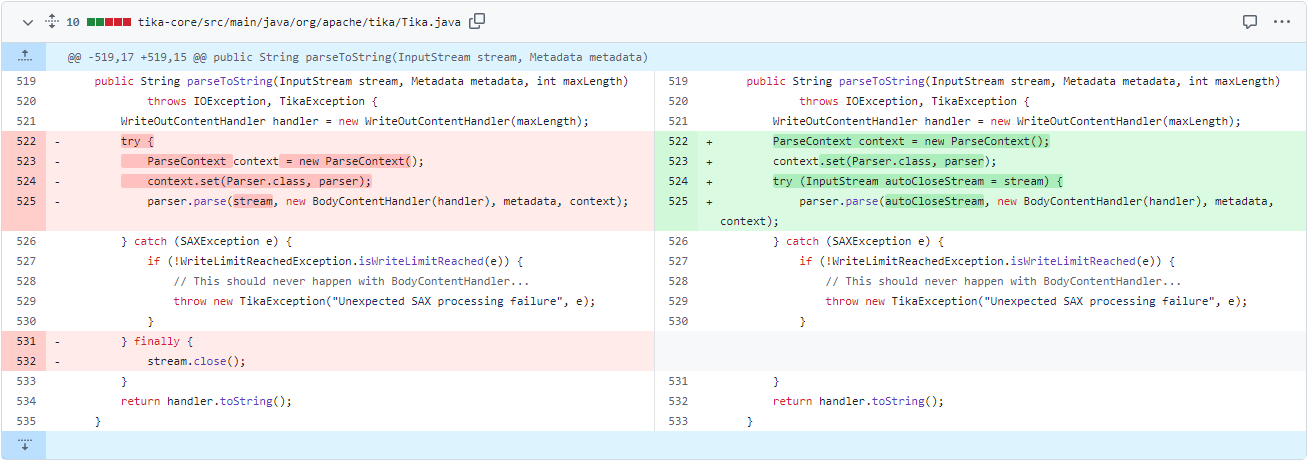The width and height of the screenshot is (1311, 462).
Task: Open the comment icon on file header
Action: [1249, 21]
